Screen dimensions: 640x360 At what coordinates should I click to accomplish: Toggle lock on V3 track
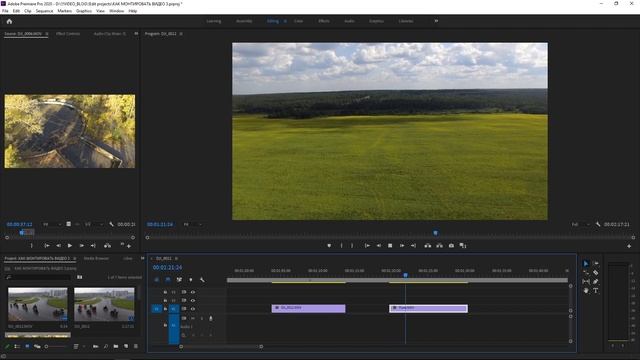[165, 292]
